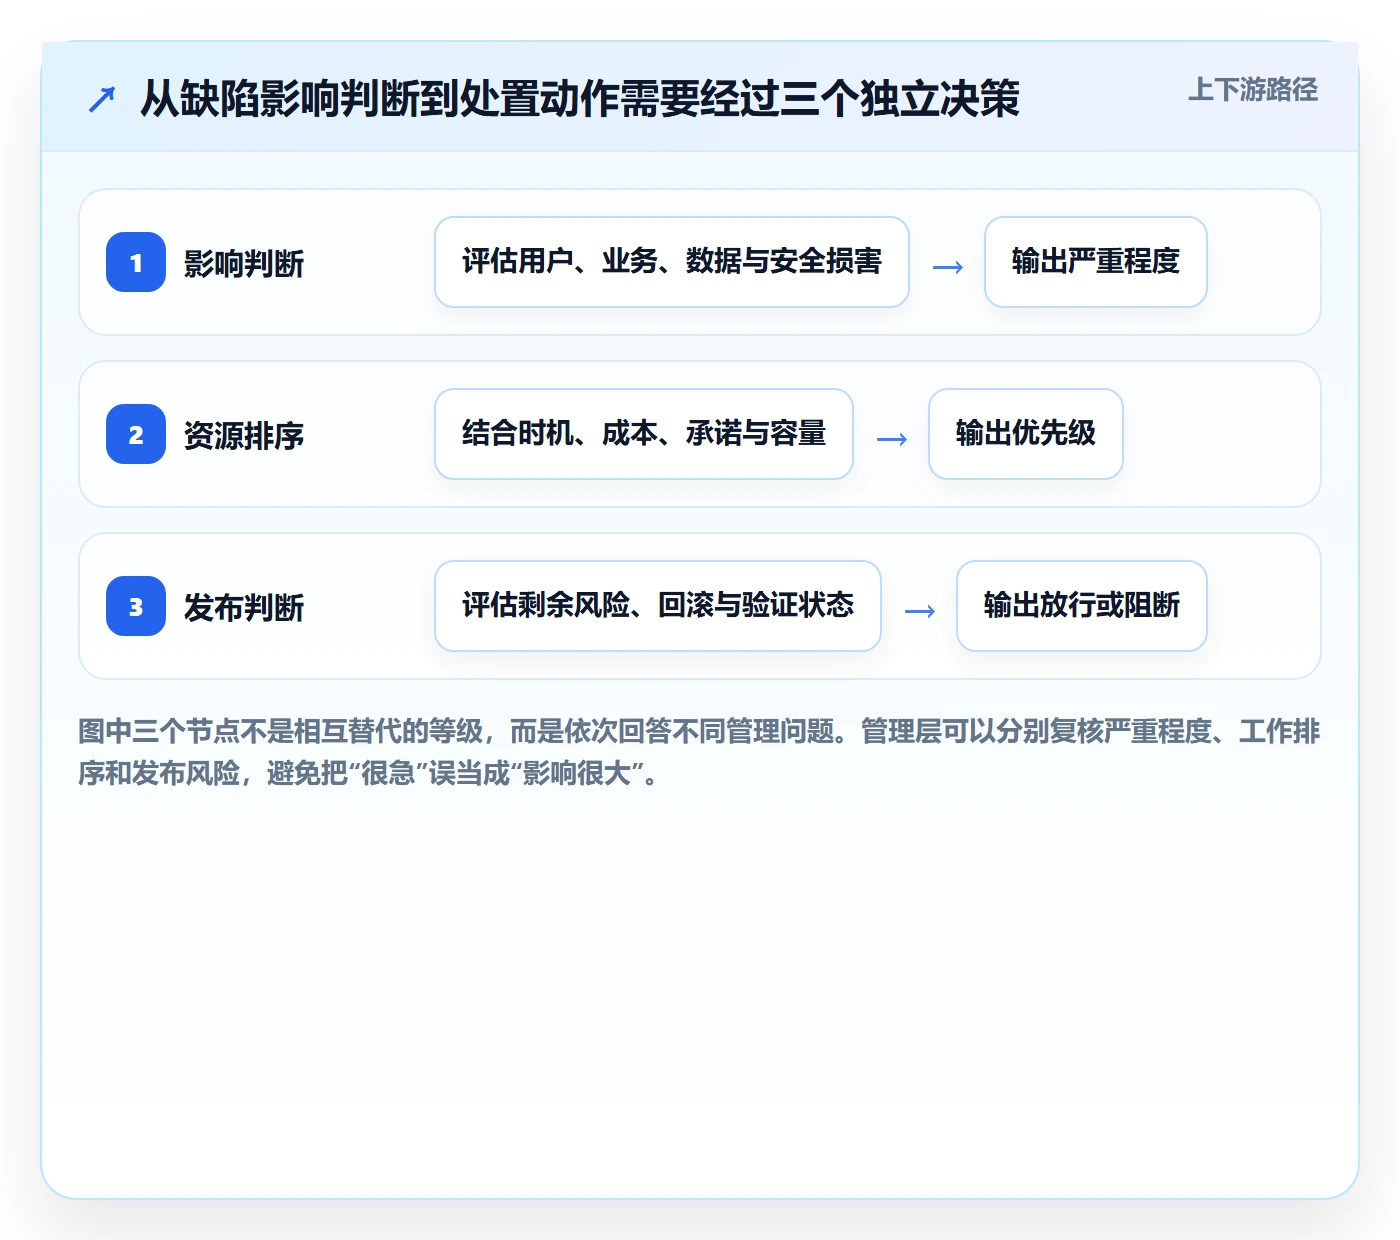The image size is (1400, 1240).
Task: Select the 发布判断 step label
Action: [244, 607]
